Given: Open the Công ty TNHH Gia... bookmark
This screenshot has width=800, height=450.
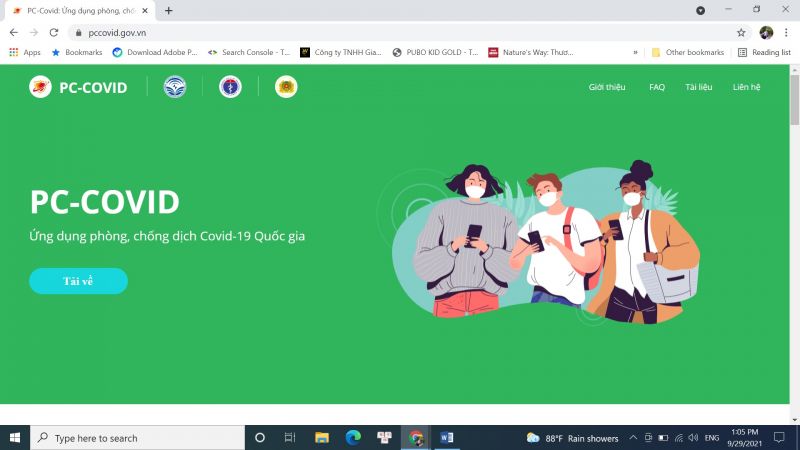Looking at the screenshot, I should [341, 52].
